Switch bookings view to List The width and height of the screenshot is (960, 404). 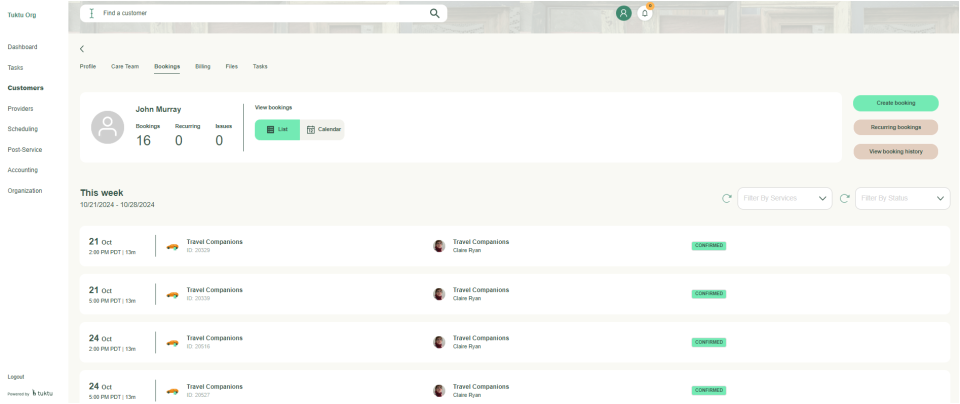(x=277, y=130)
